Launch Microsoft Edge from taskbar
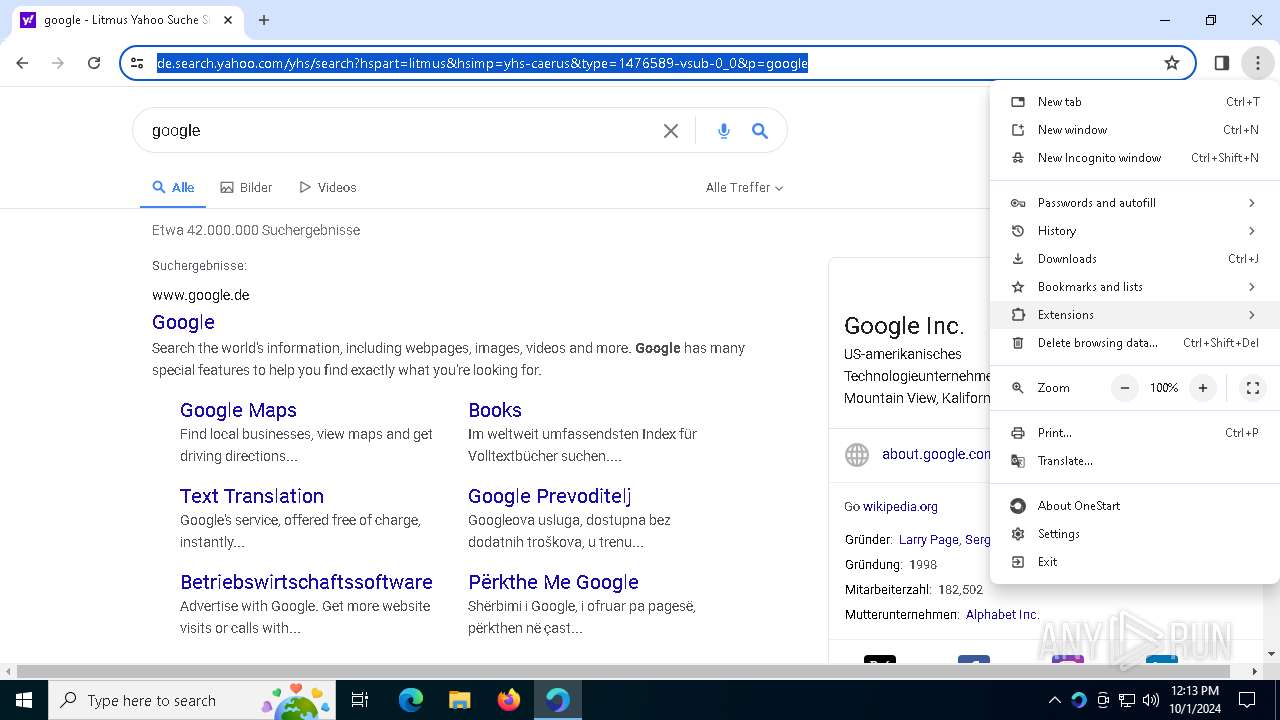 411,700
